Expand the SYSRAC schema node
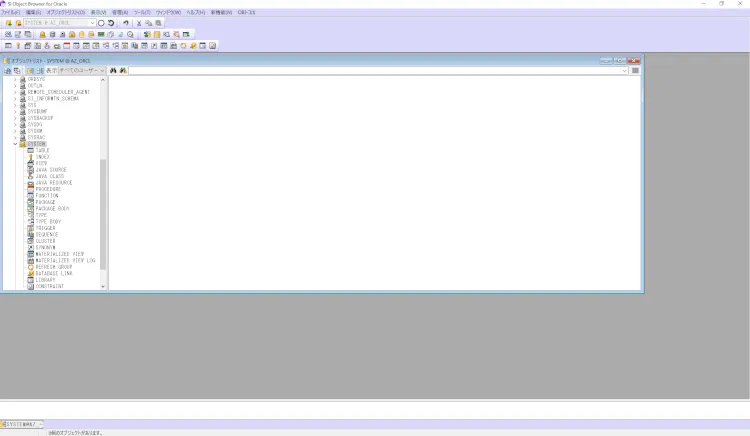The image size is (750, 436). coord(15,137)
